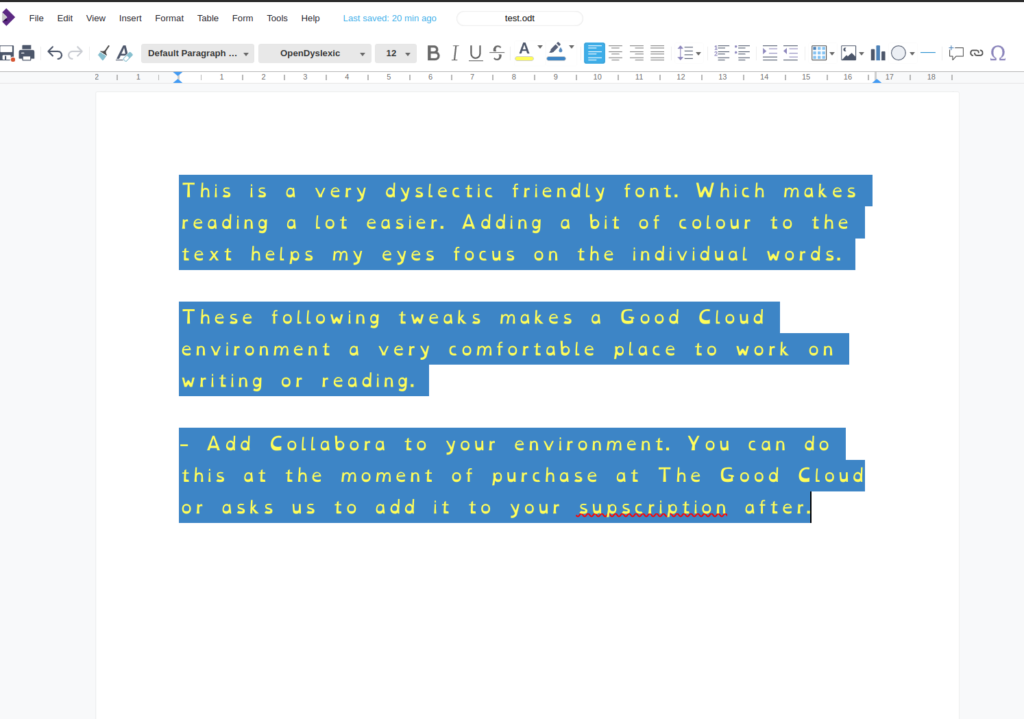The image size is (1024, 719).
Task: Toggle italic formatting
Action: pos(455,53)
